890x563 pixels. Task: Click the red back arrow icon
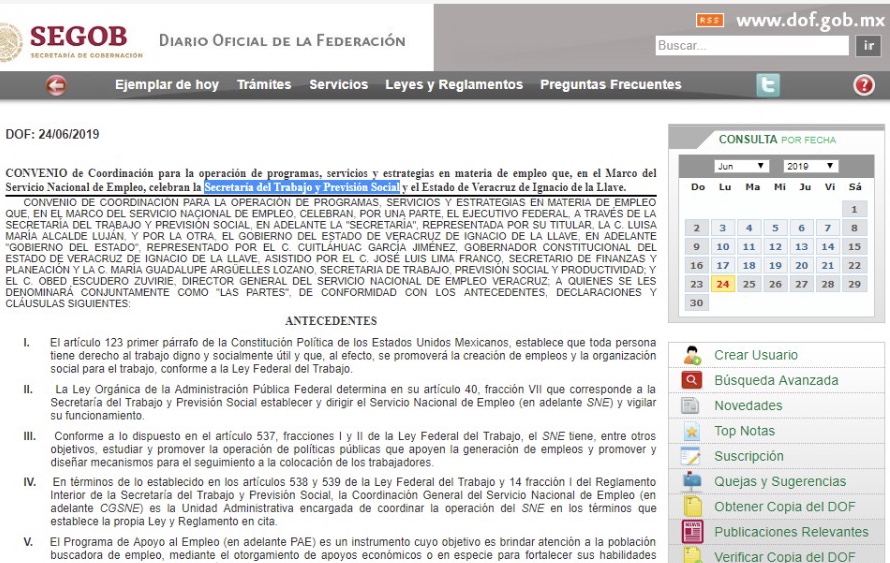click(x=56, y=86)
